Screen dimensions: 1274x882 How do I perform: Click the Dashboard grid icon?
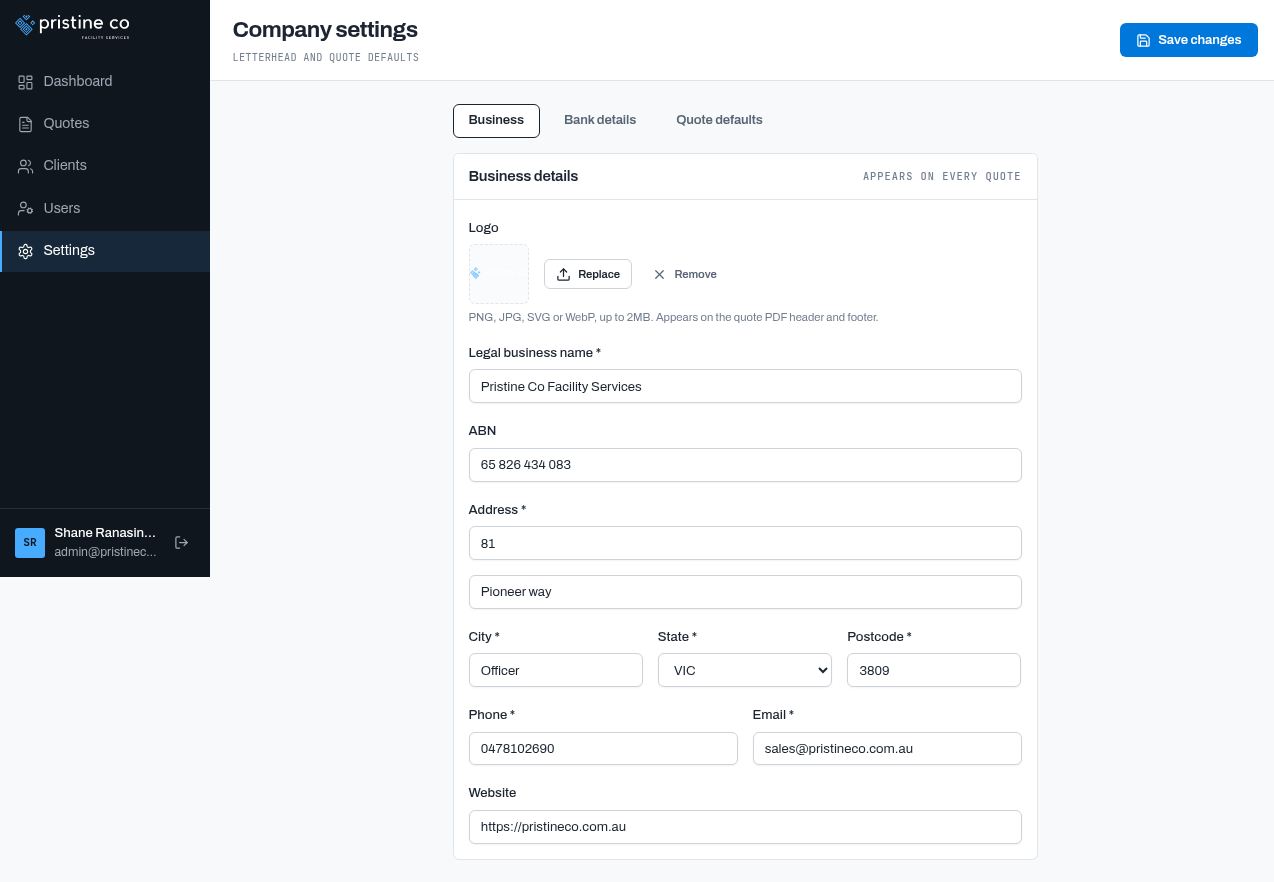coord(26,82)
